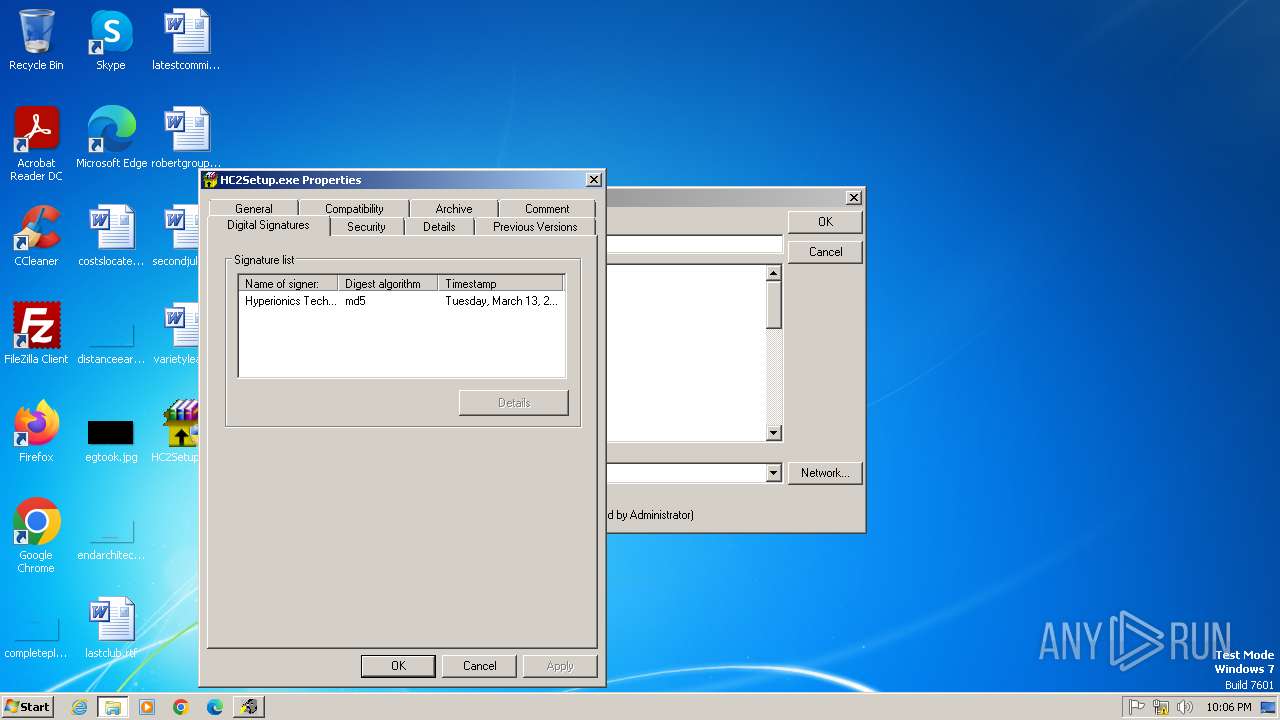1280x720 pixels.
Task: Click Cancel in the background dialog
Action: 825,252
